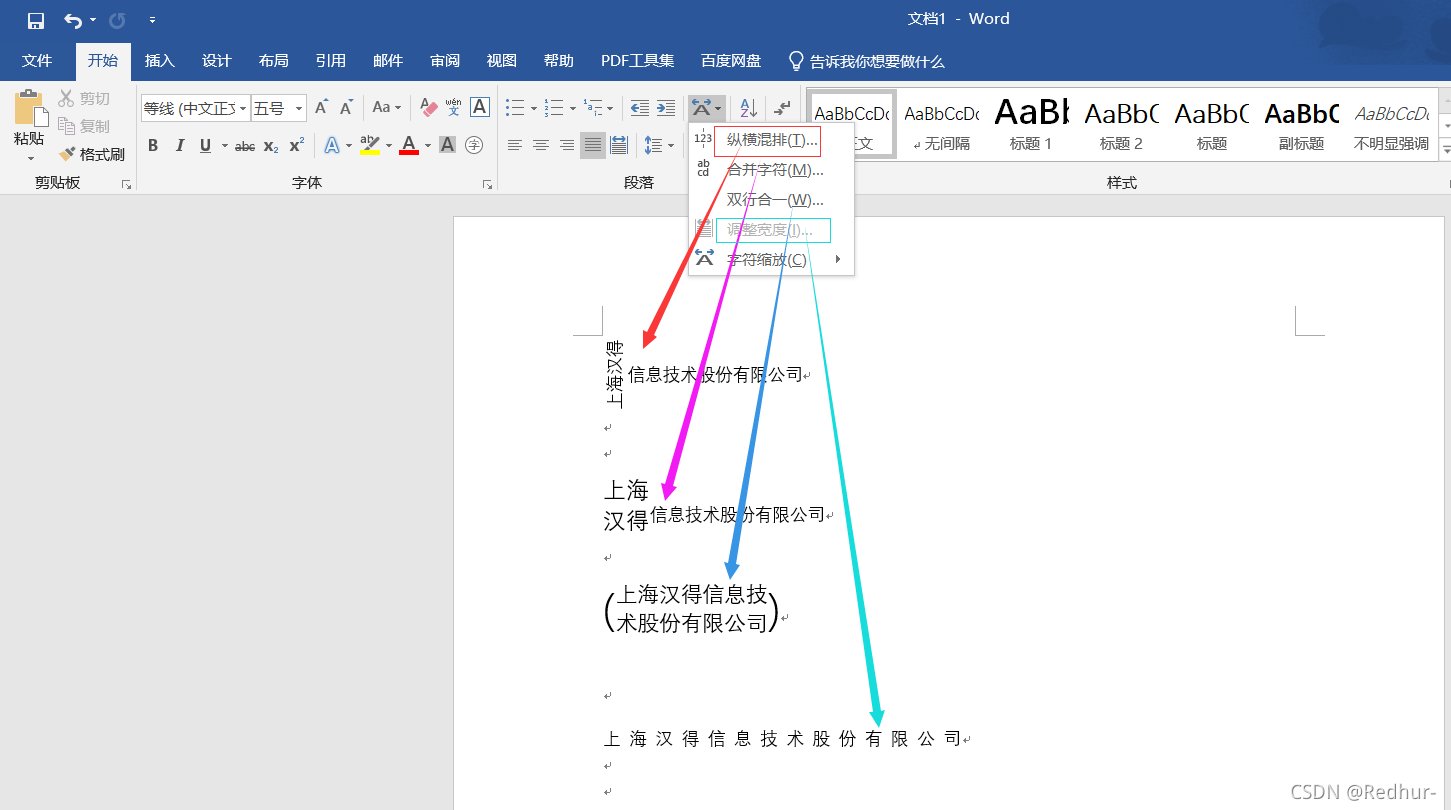Image resolution: width=1451 pixels, height=810 pixels.
Task: Open the change case Aa dropdown
Action: (x=386, y=108)
